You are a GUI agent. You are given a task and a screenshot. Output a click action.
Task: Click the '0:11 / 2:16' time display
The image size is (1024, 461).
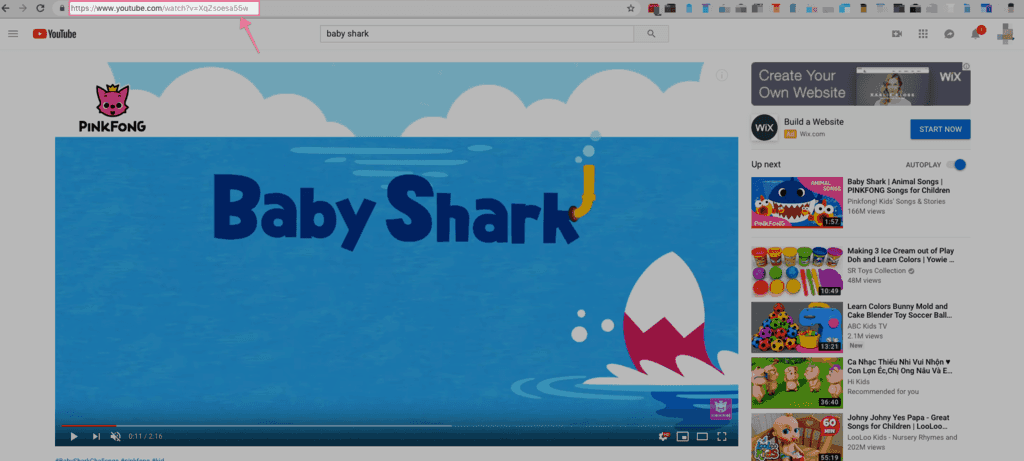pos(146,436)
